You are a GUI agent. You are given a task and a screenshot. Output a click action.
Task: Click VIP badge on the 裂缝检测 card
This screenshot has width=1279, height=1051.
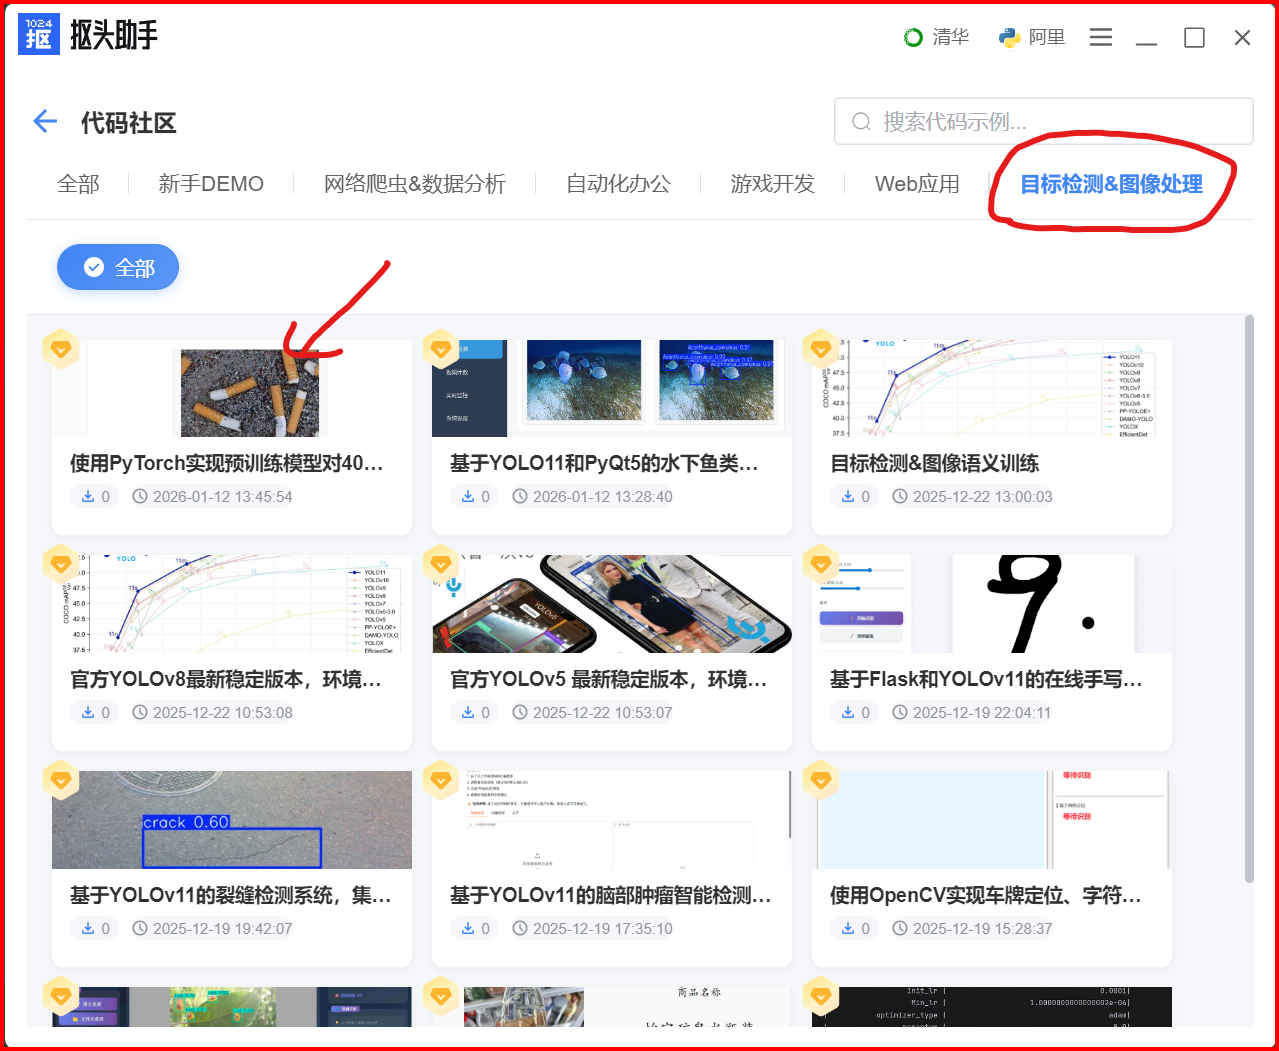61,781
